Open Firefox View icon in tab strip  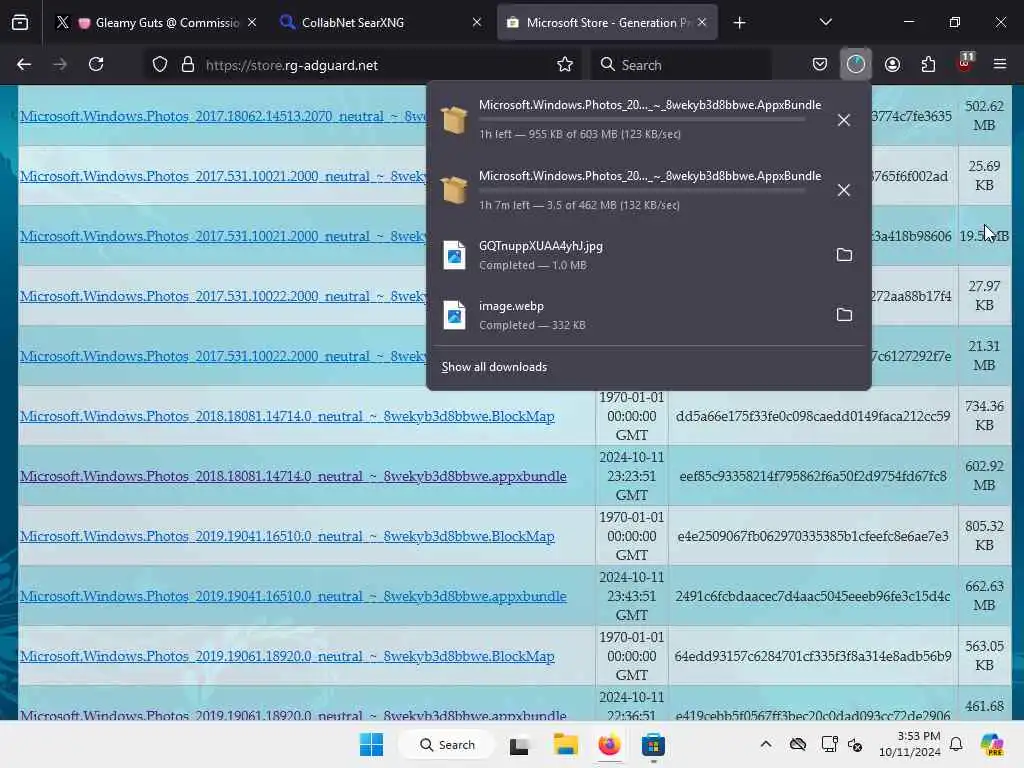(x=20, y=23)
